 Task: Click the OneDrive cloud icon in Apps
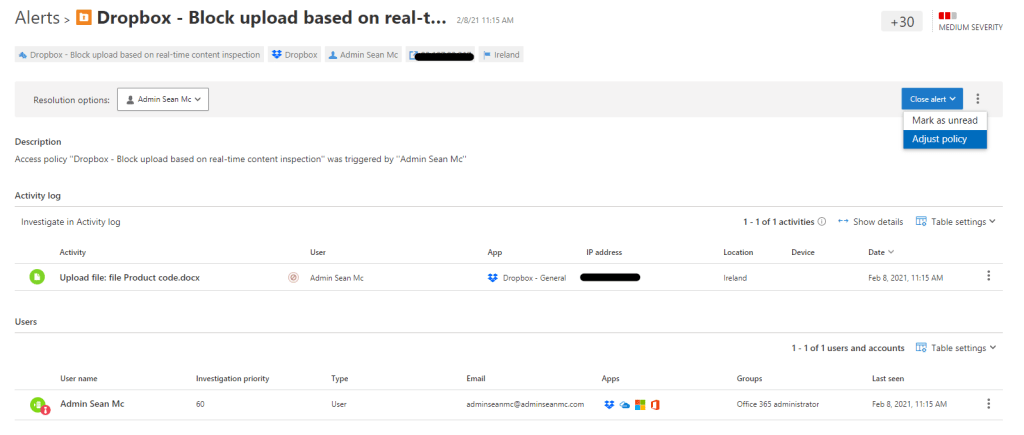[x=624, y=404]
